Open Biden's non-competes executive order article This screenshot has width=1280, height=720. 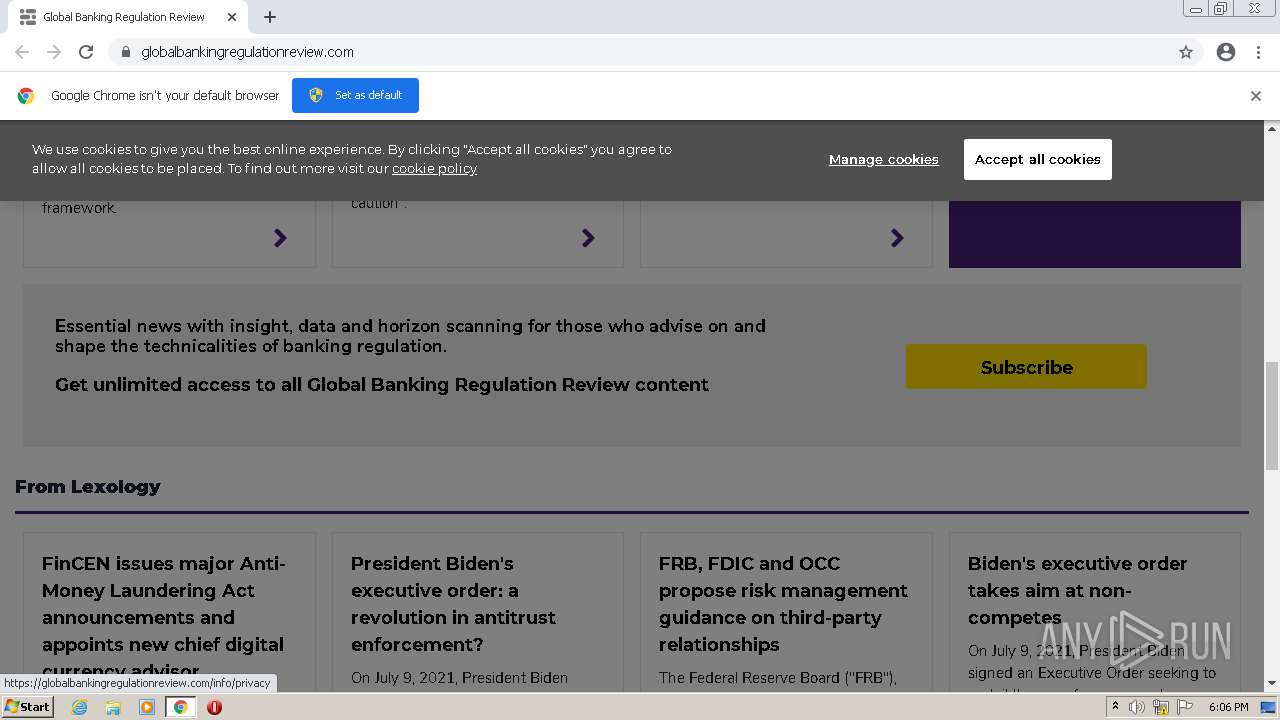click(x=1077, y=590)
